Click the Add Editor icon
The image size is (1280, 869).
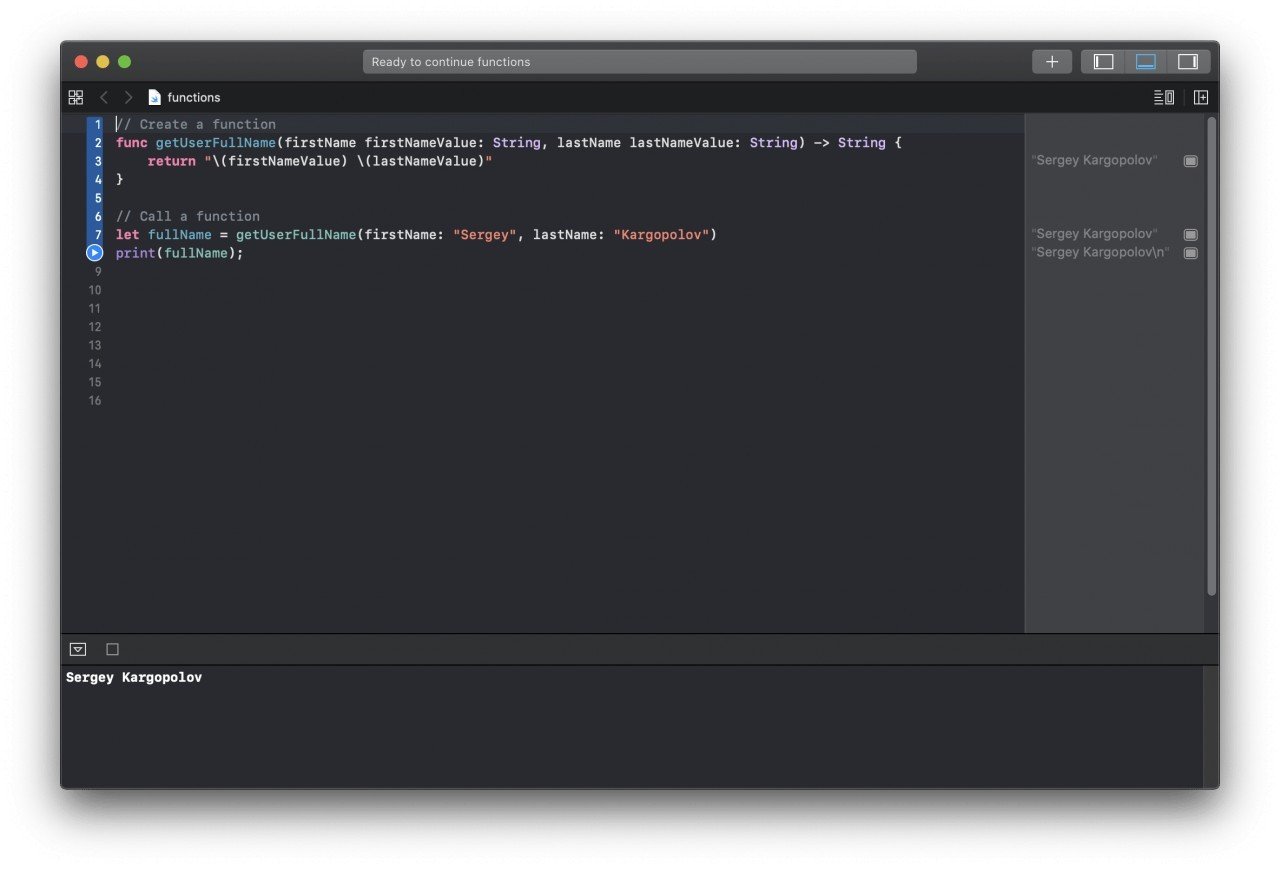[1200, 97]
